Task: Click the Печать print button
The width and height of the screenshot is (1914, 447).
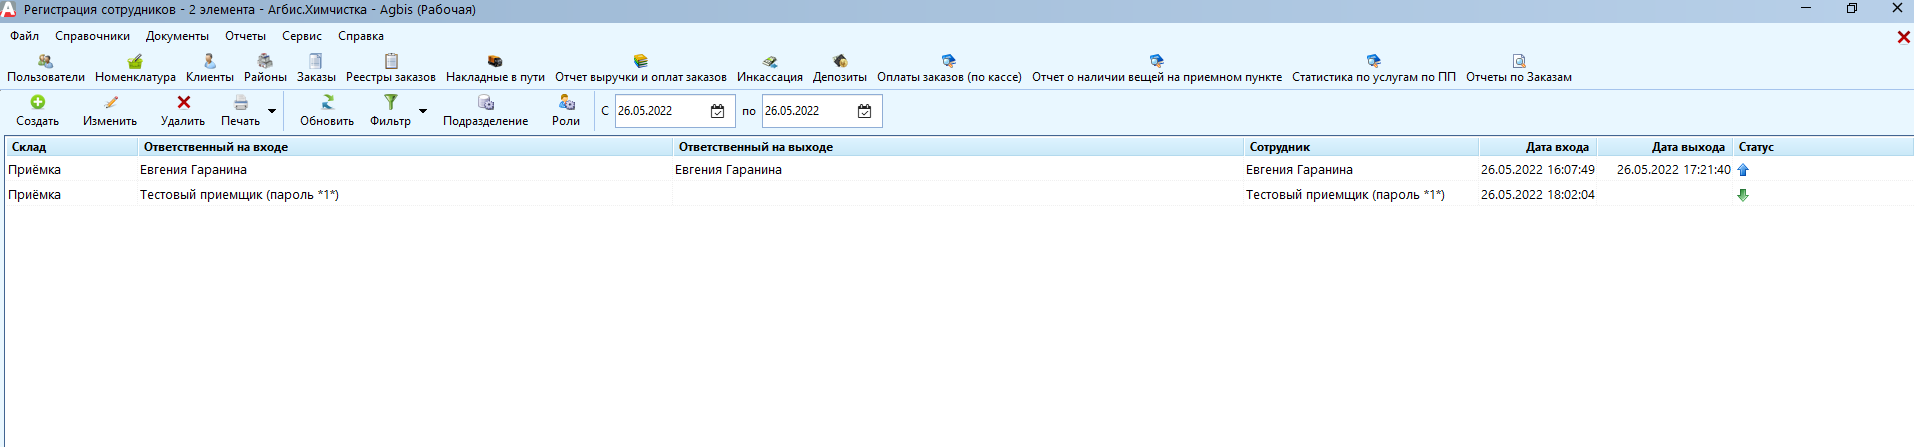Action: click(x=240, y=110)
